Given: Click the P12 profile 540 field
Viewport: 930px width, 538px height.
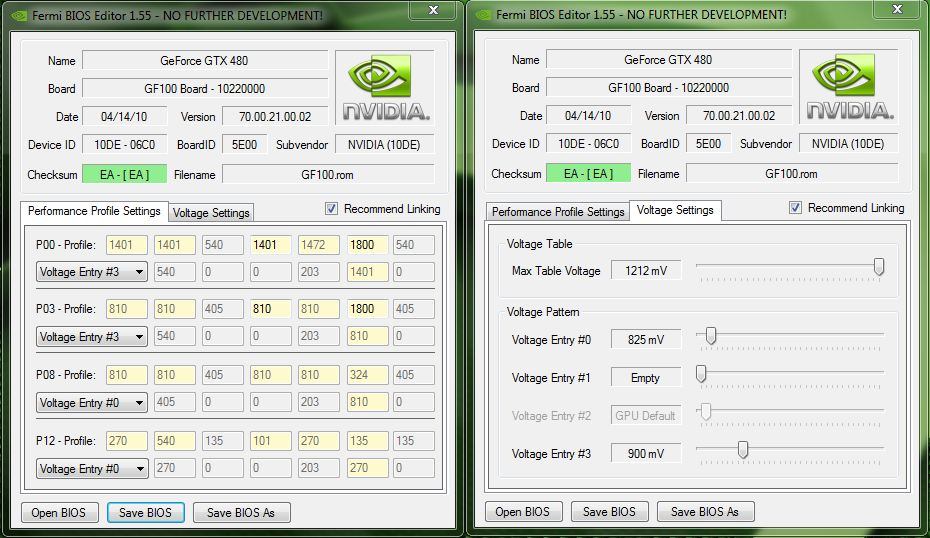Looking at the screenshot, I should (x=174, y=441).
